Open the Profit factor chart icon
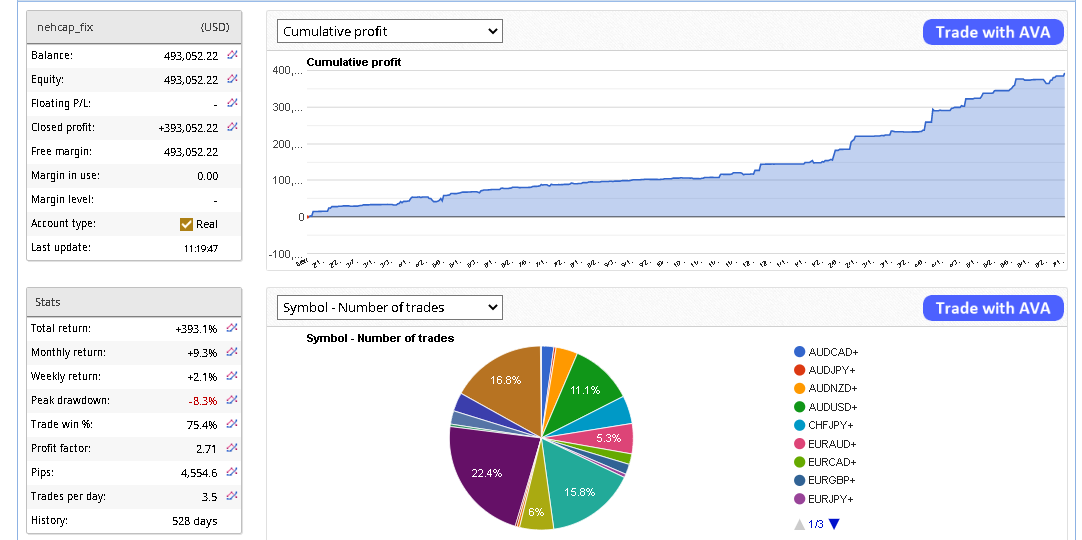The image size is (1082, 540). pyautogui.click(x=232, y=448)
